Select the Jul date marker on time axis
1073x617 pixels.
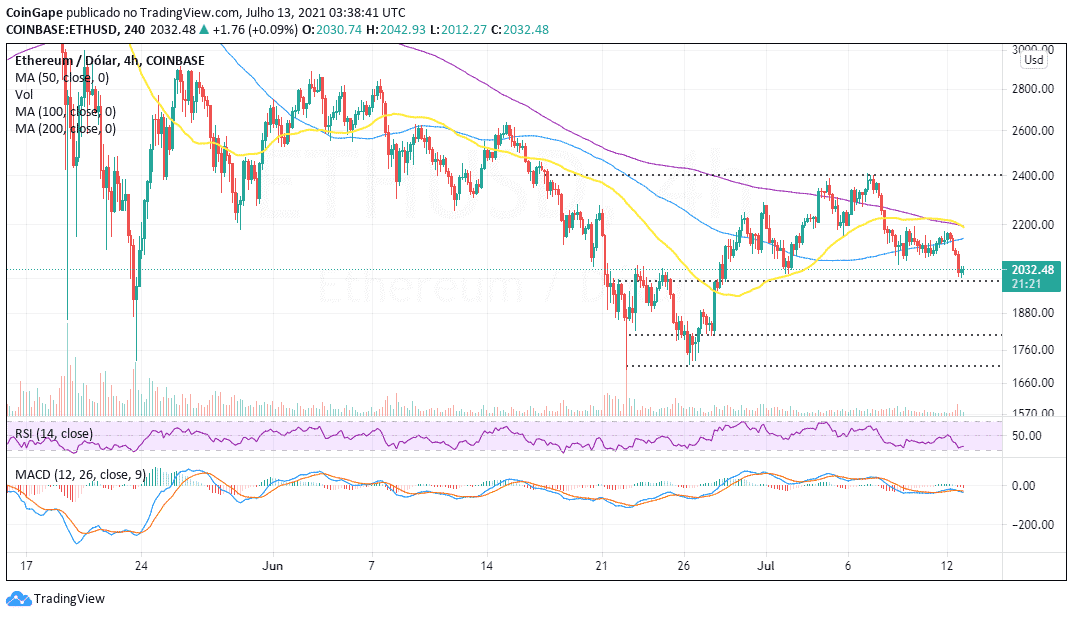765,566
